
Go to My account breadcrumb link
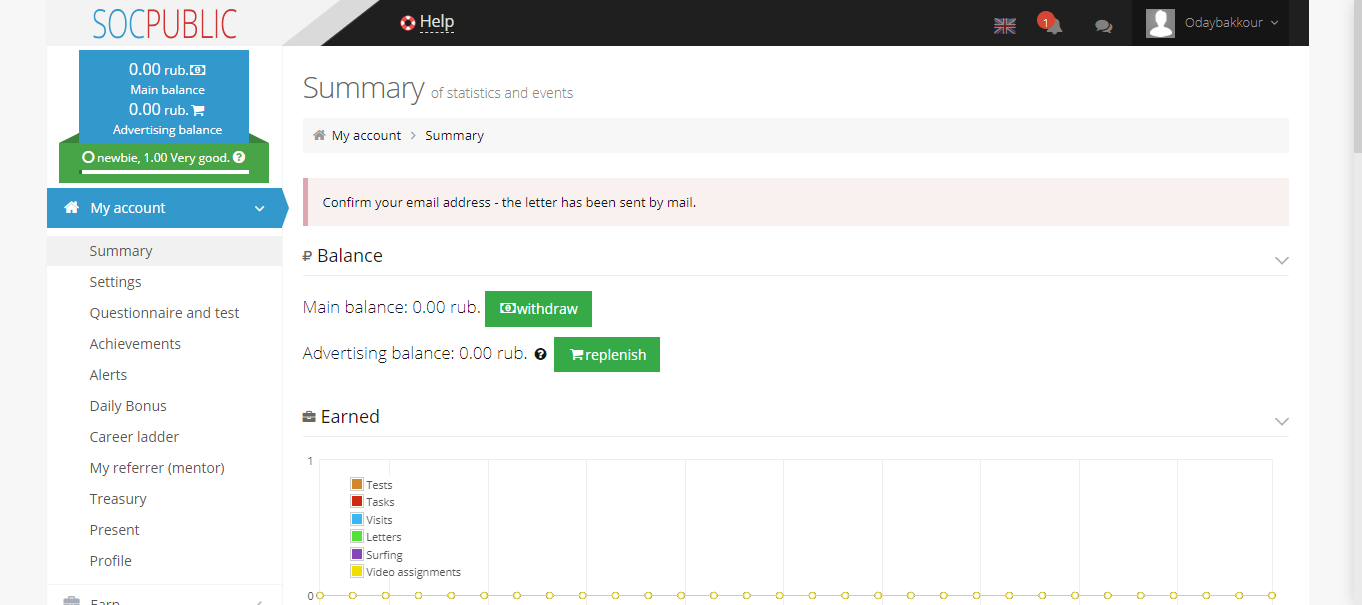366,135
